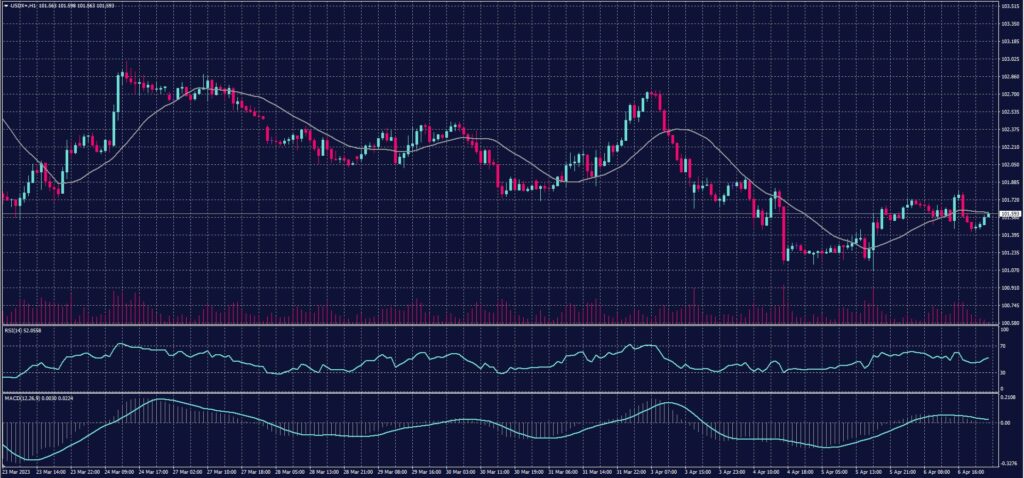The image size is (1024, 478).
Task: Click the MACD signal line peak near 24 March
Action: point(160,400)
